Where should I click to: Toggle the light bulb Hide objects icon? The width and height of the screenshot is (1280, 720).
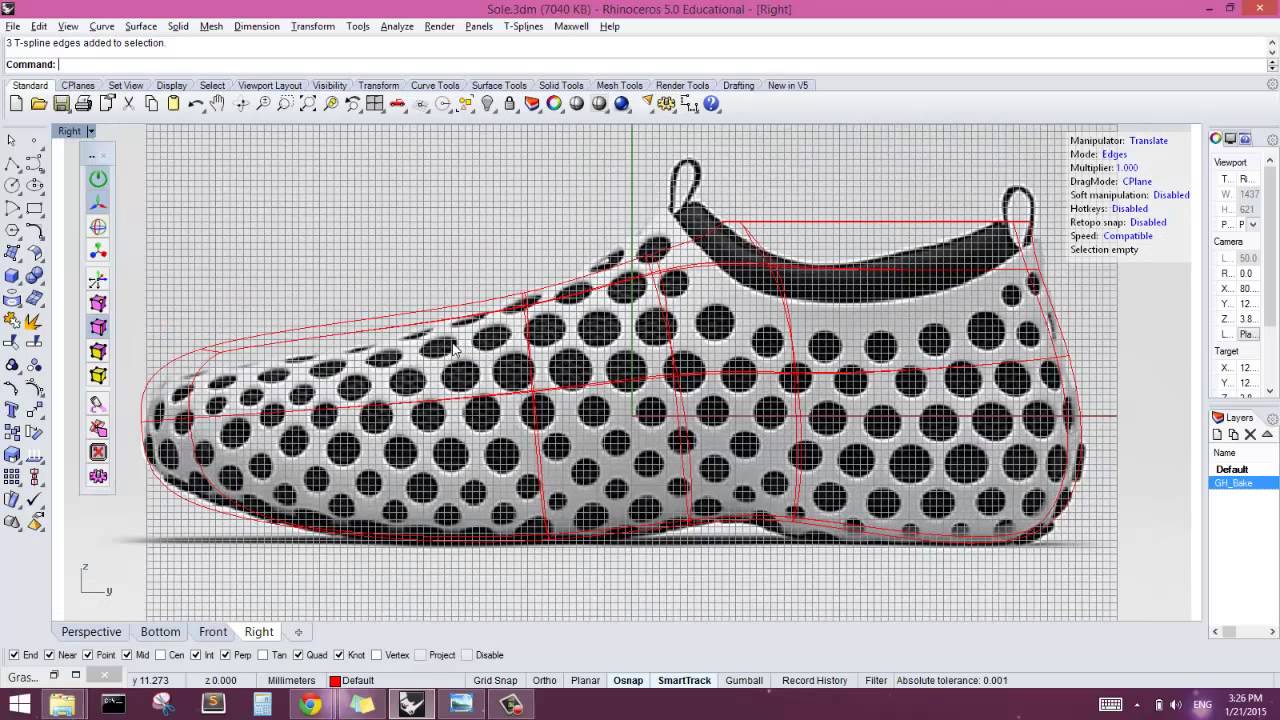[488, 104]
